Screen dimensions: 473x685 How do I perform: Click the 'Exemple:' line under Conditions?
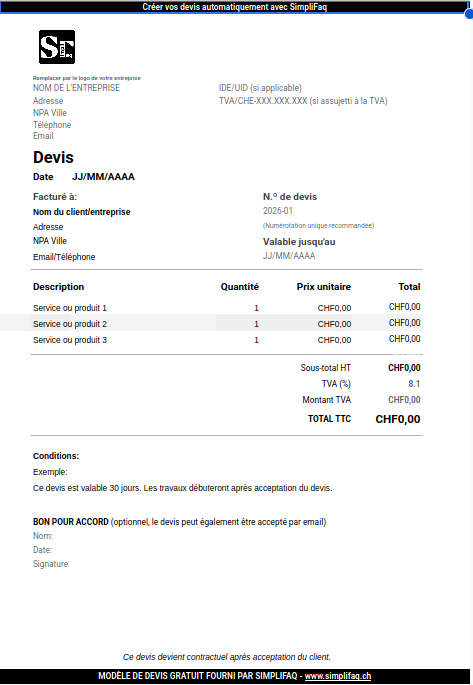[50, 472]
